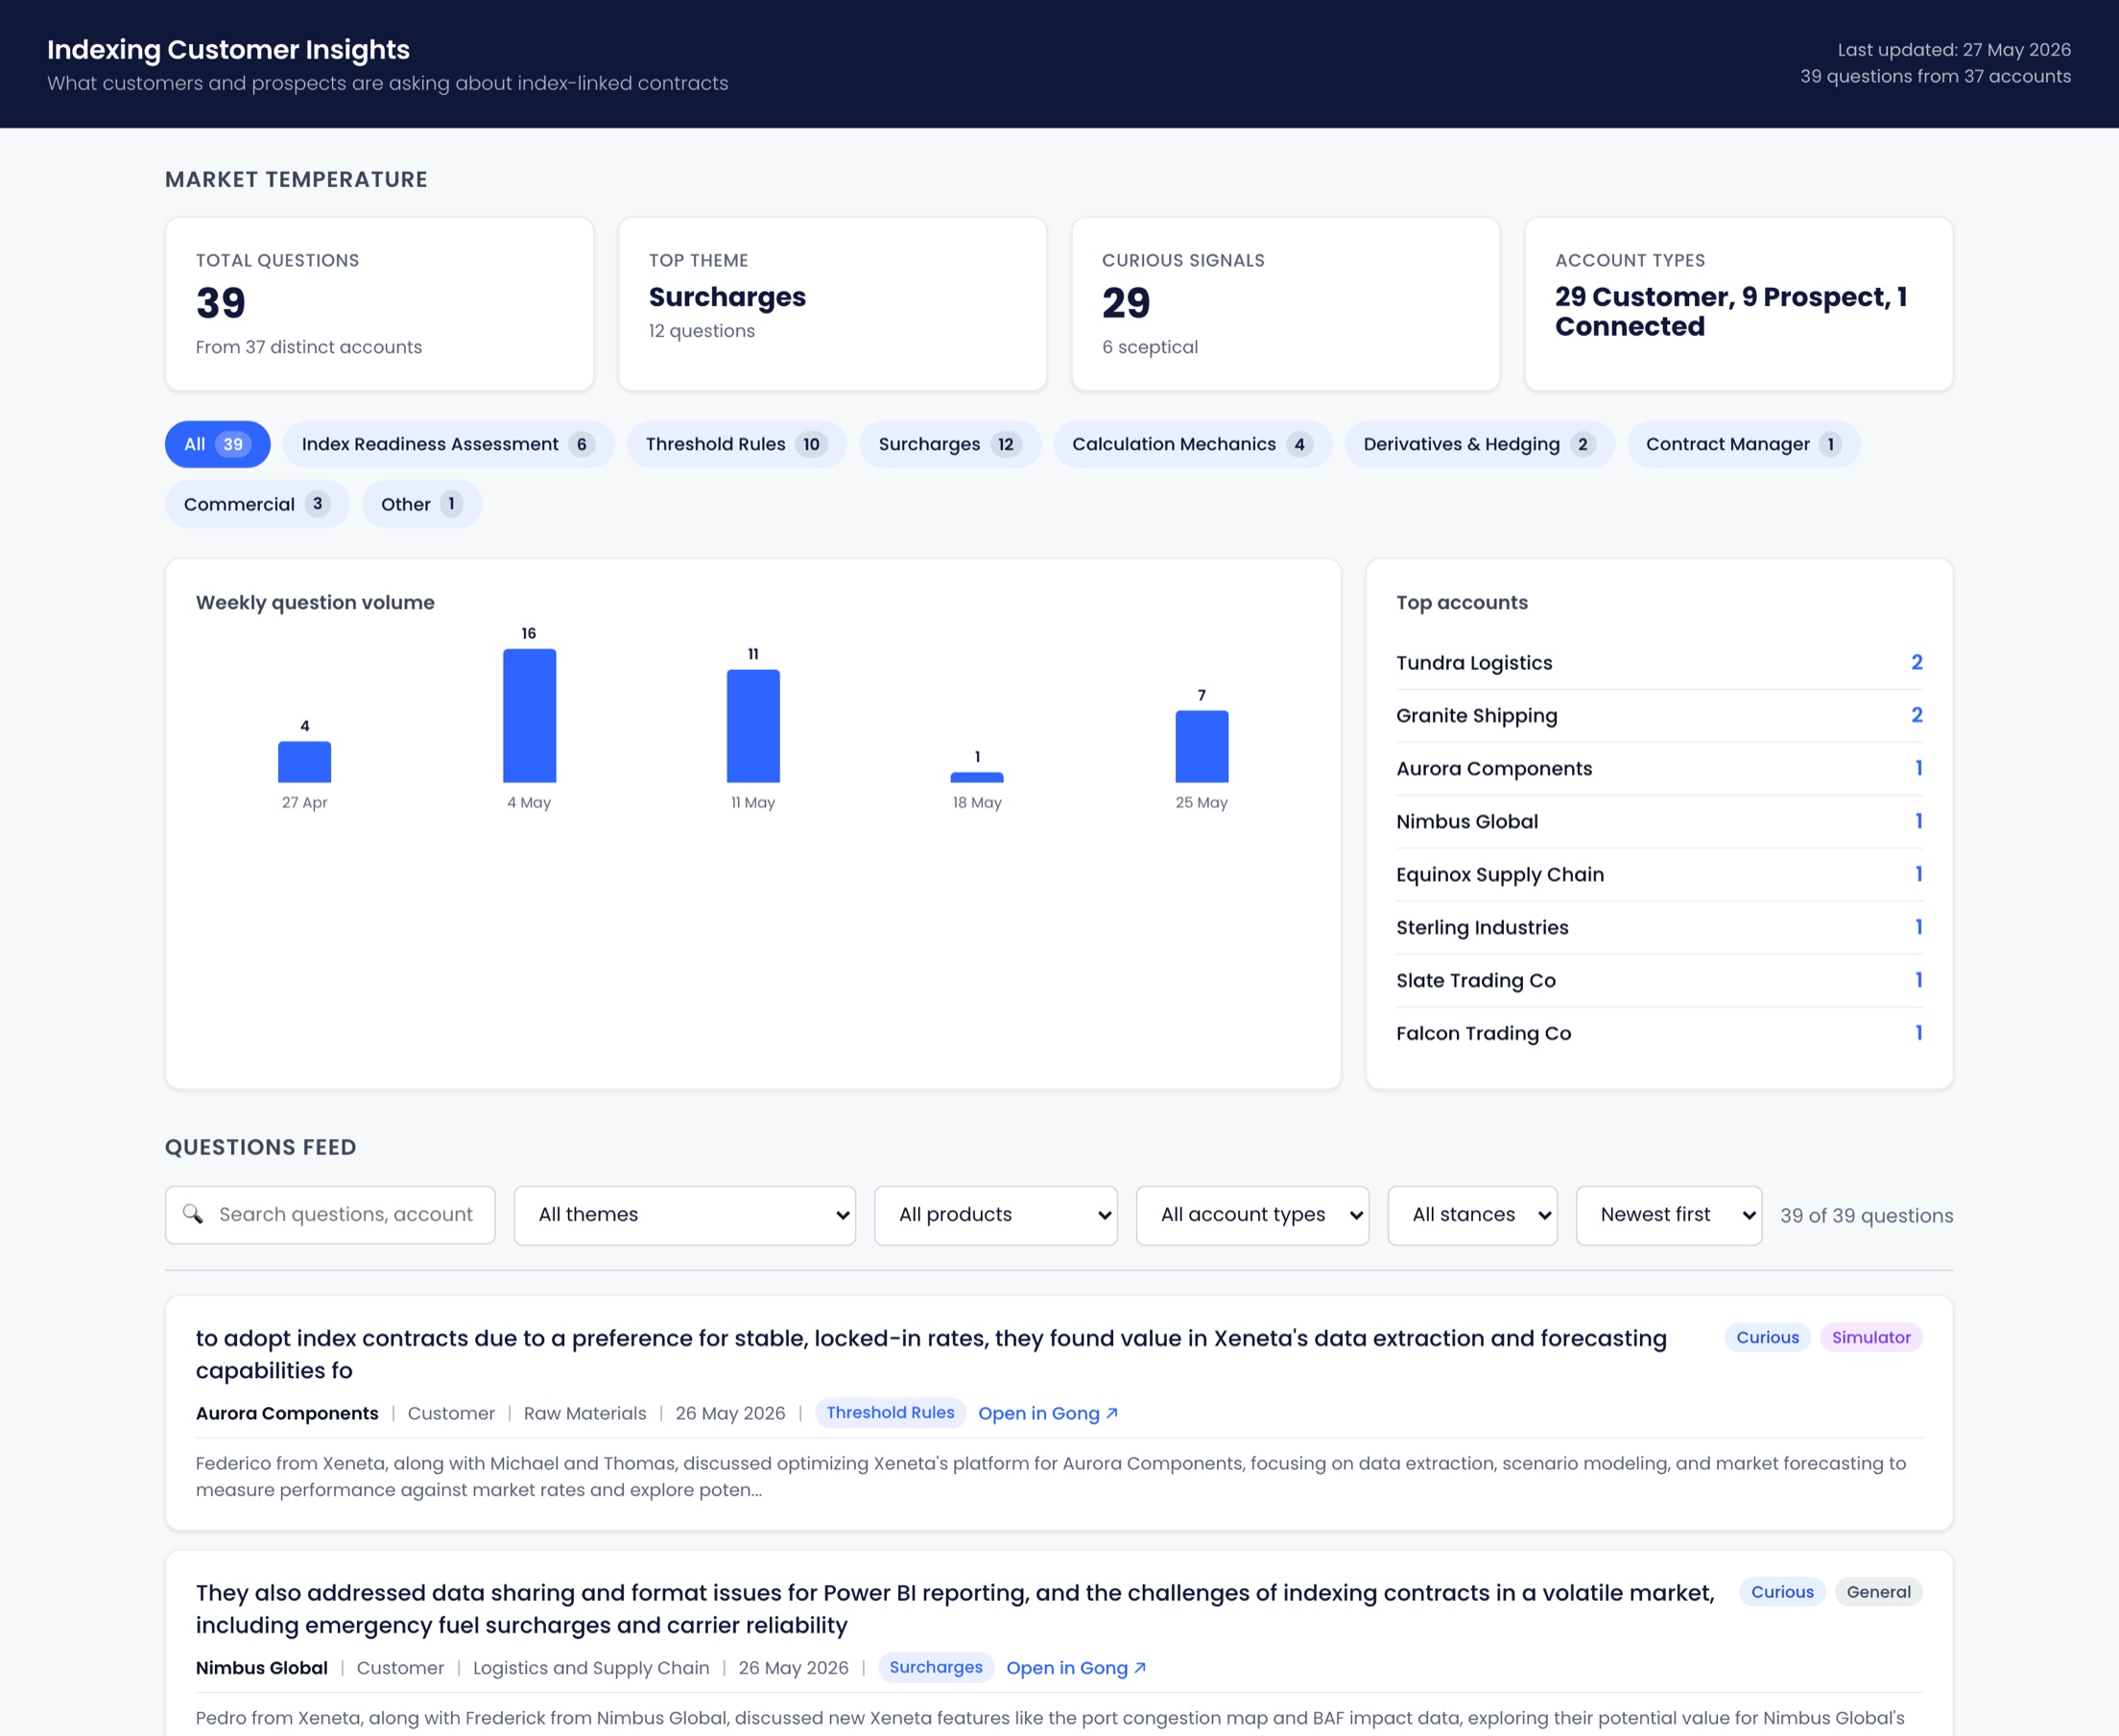Filter by Index Readiness Assessment chip
Viewport: 2119px width, 1736px height.
(x=448, y=444)
